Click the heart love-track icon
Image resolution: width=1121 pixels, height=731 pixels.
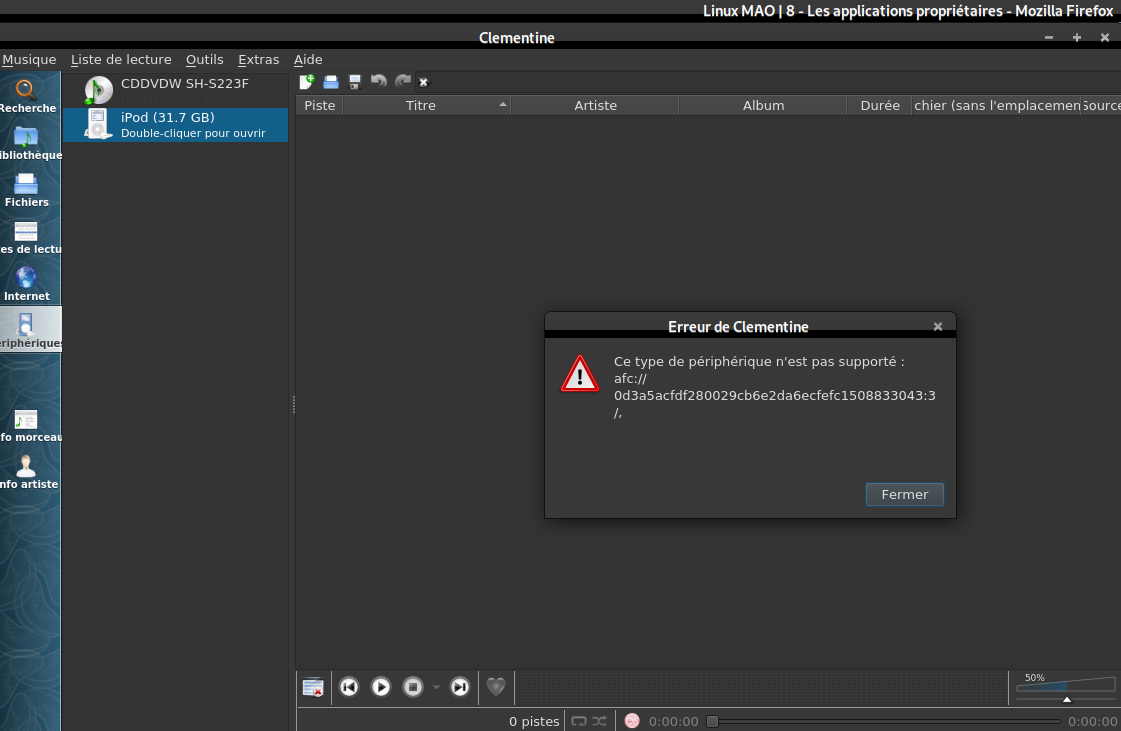tap(495, 687)
